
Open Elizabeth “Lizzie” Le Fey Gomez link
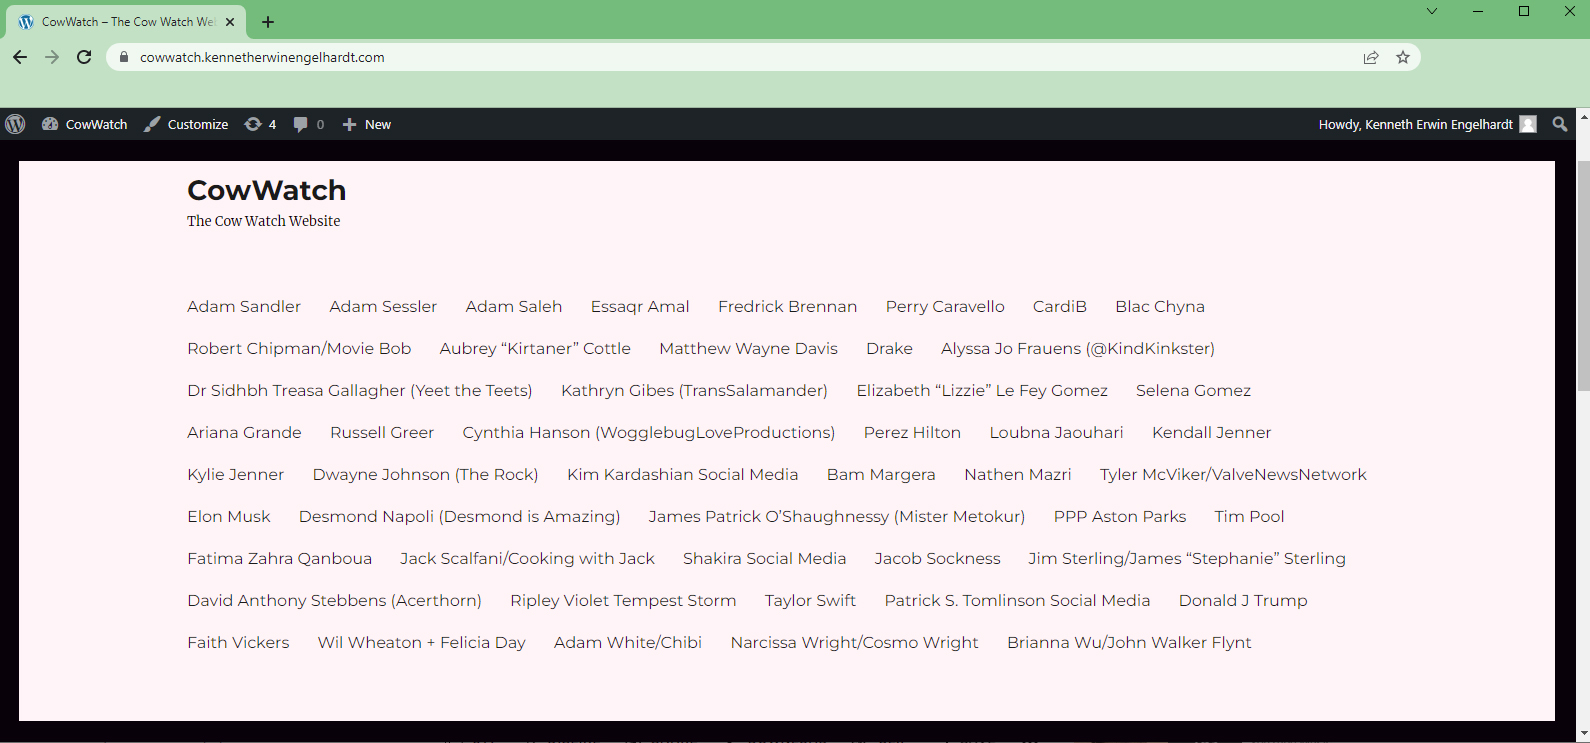point(982,390)
